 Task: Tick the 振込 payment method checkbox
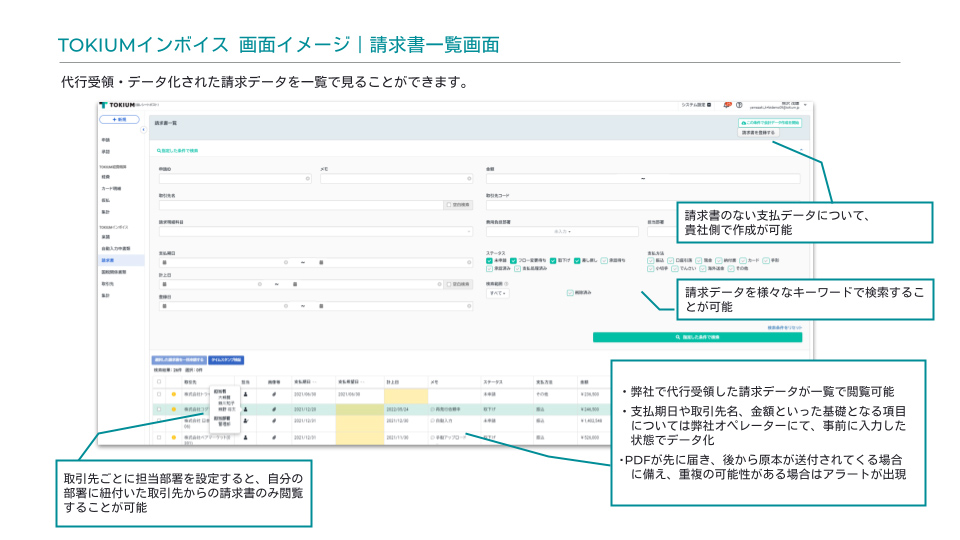pos(651,260)
